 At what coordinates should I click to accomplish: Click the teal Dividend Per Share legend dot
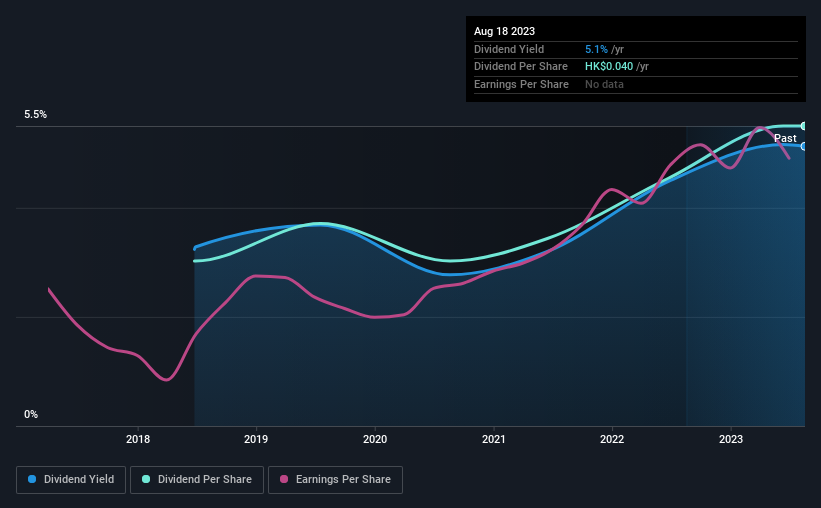point(146,479)
